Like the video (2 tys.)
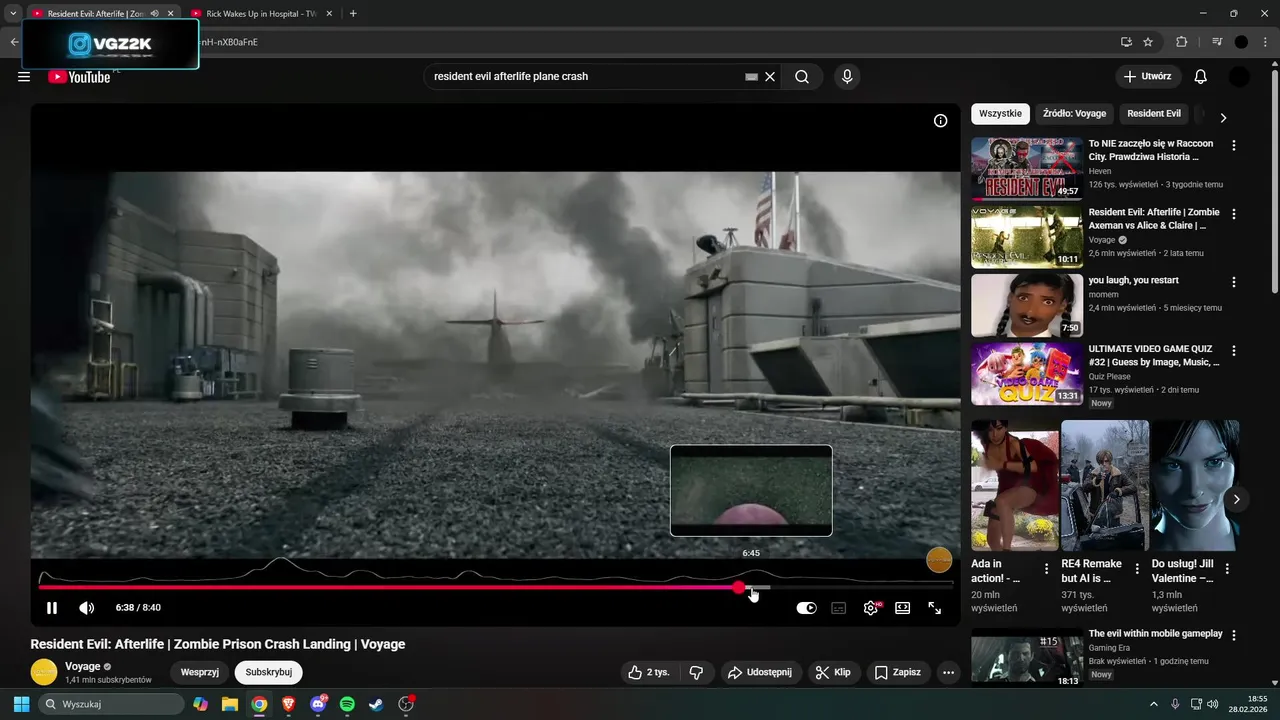Image resolution: width=1280 pixels, height=720 pixels. pos(648,672)
